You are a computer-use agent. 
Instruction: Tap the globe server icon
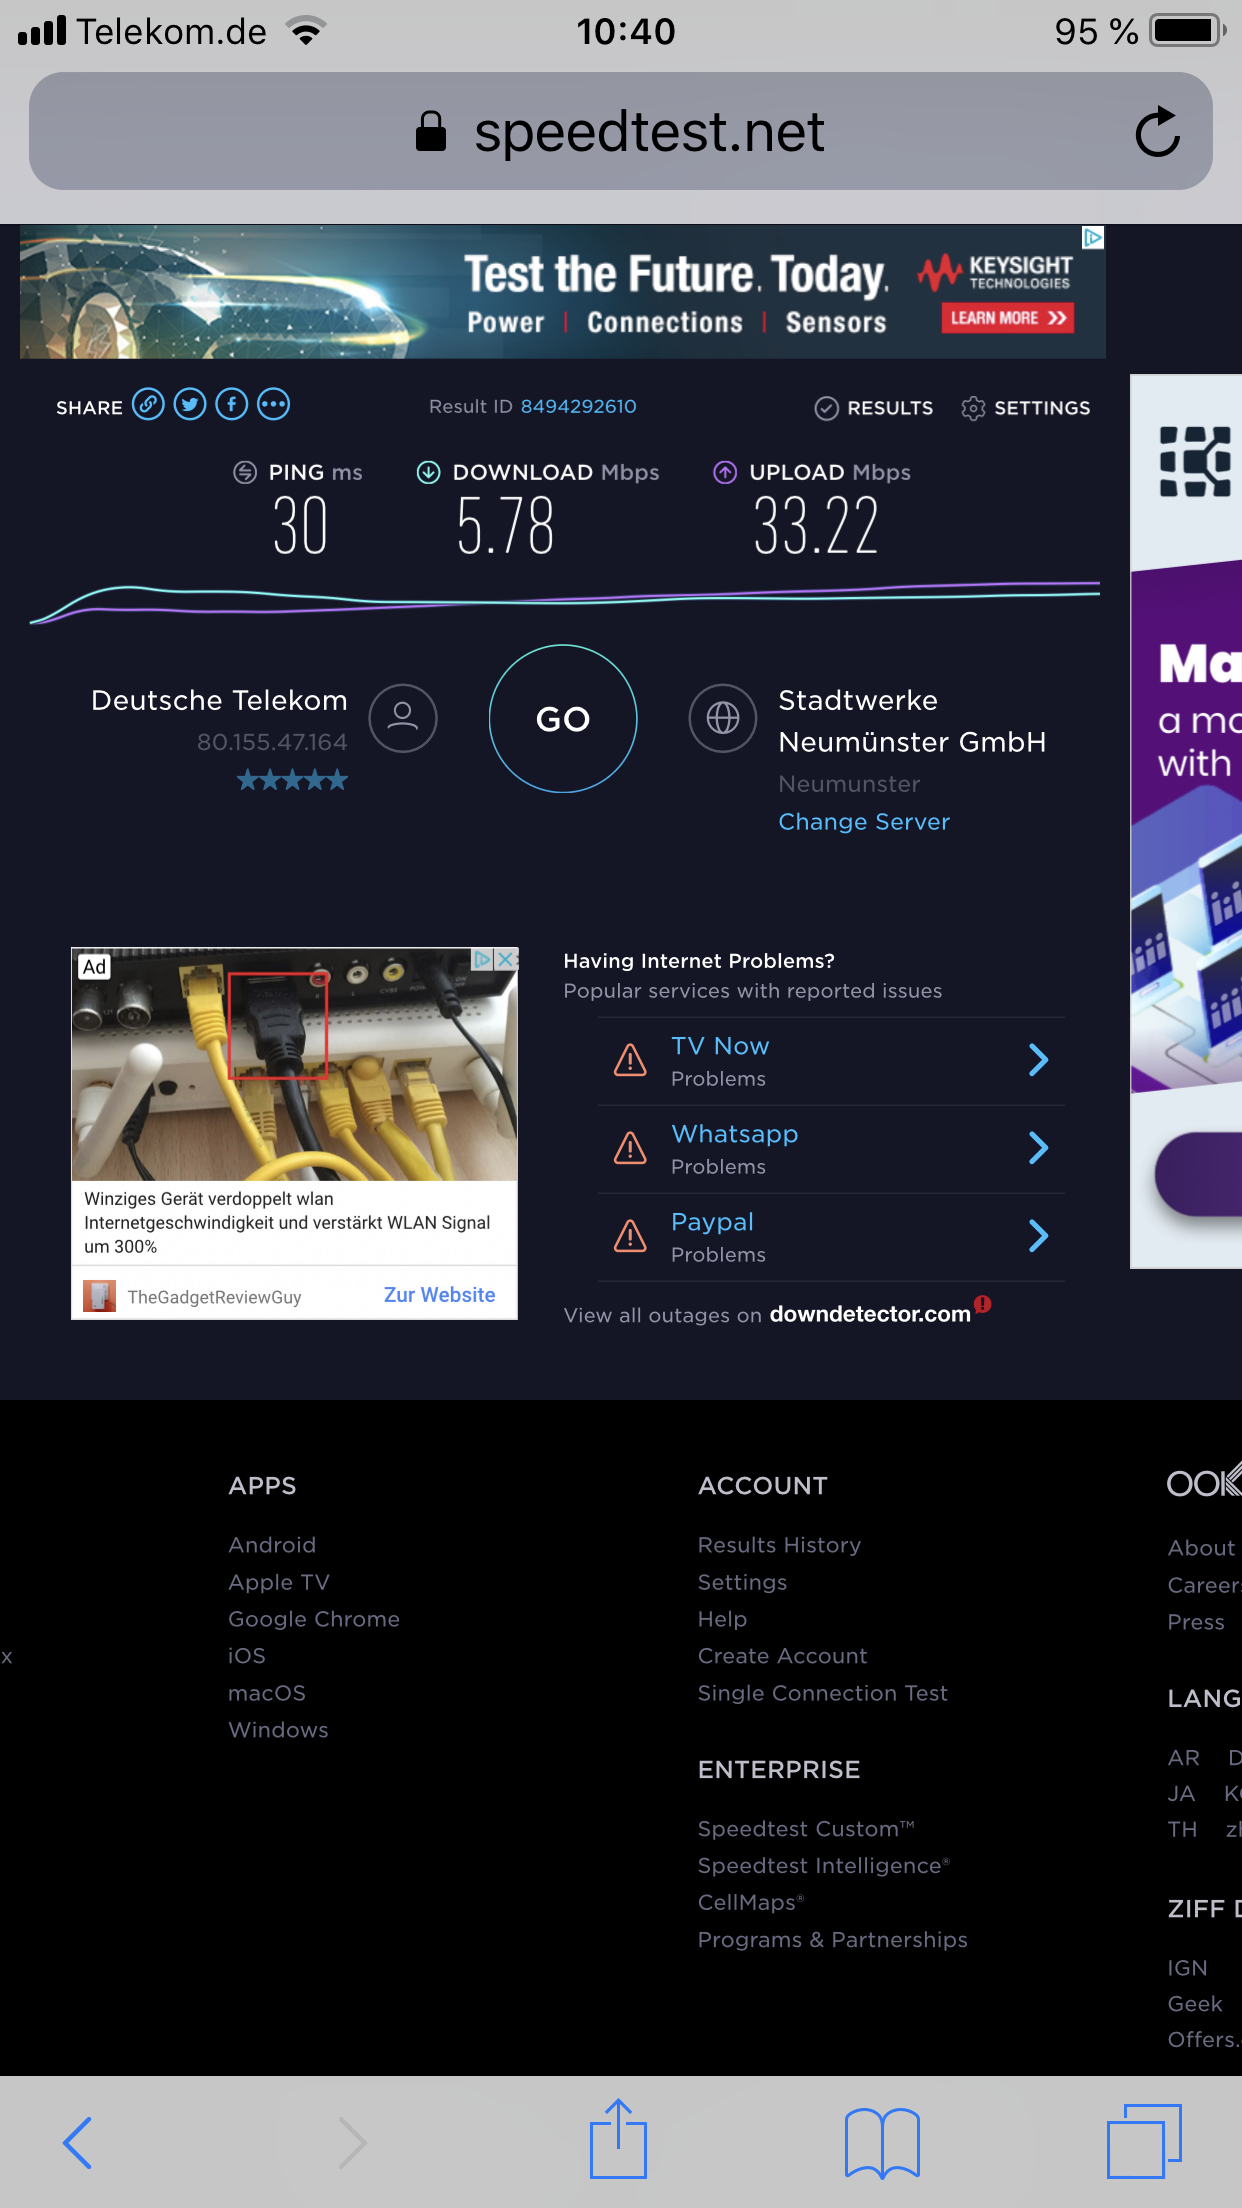coord(723,718)
